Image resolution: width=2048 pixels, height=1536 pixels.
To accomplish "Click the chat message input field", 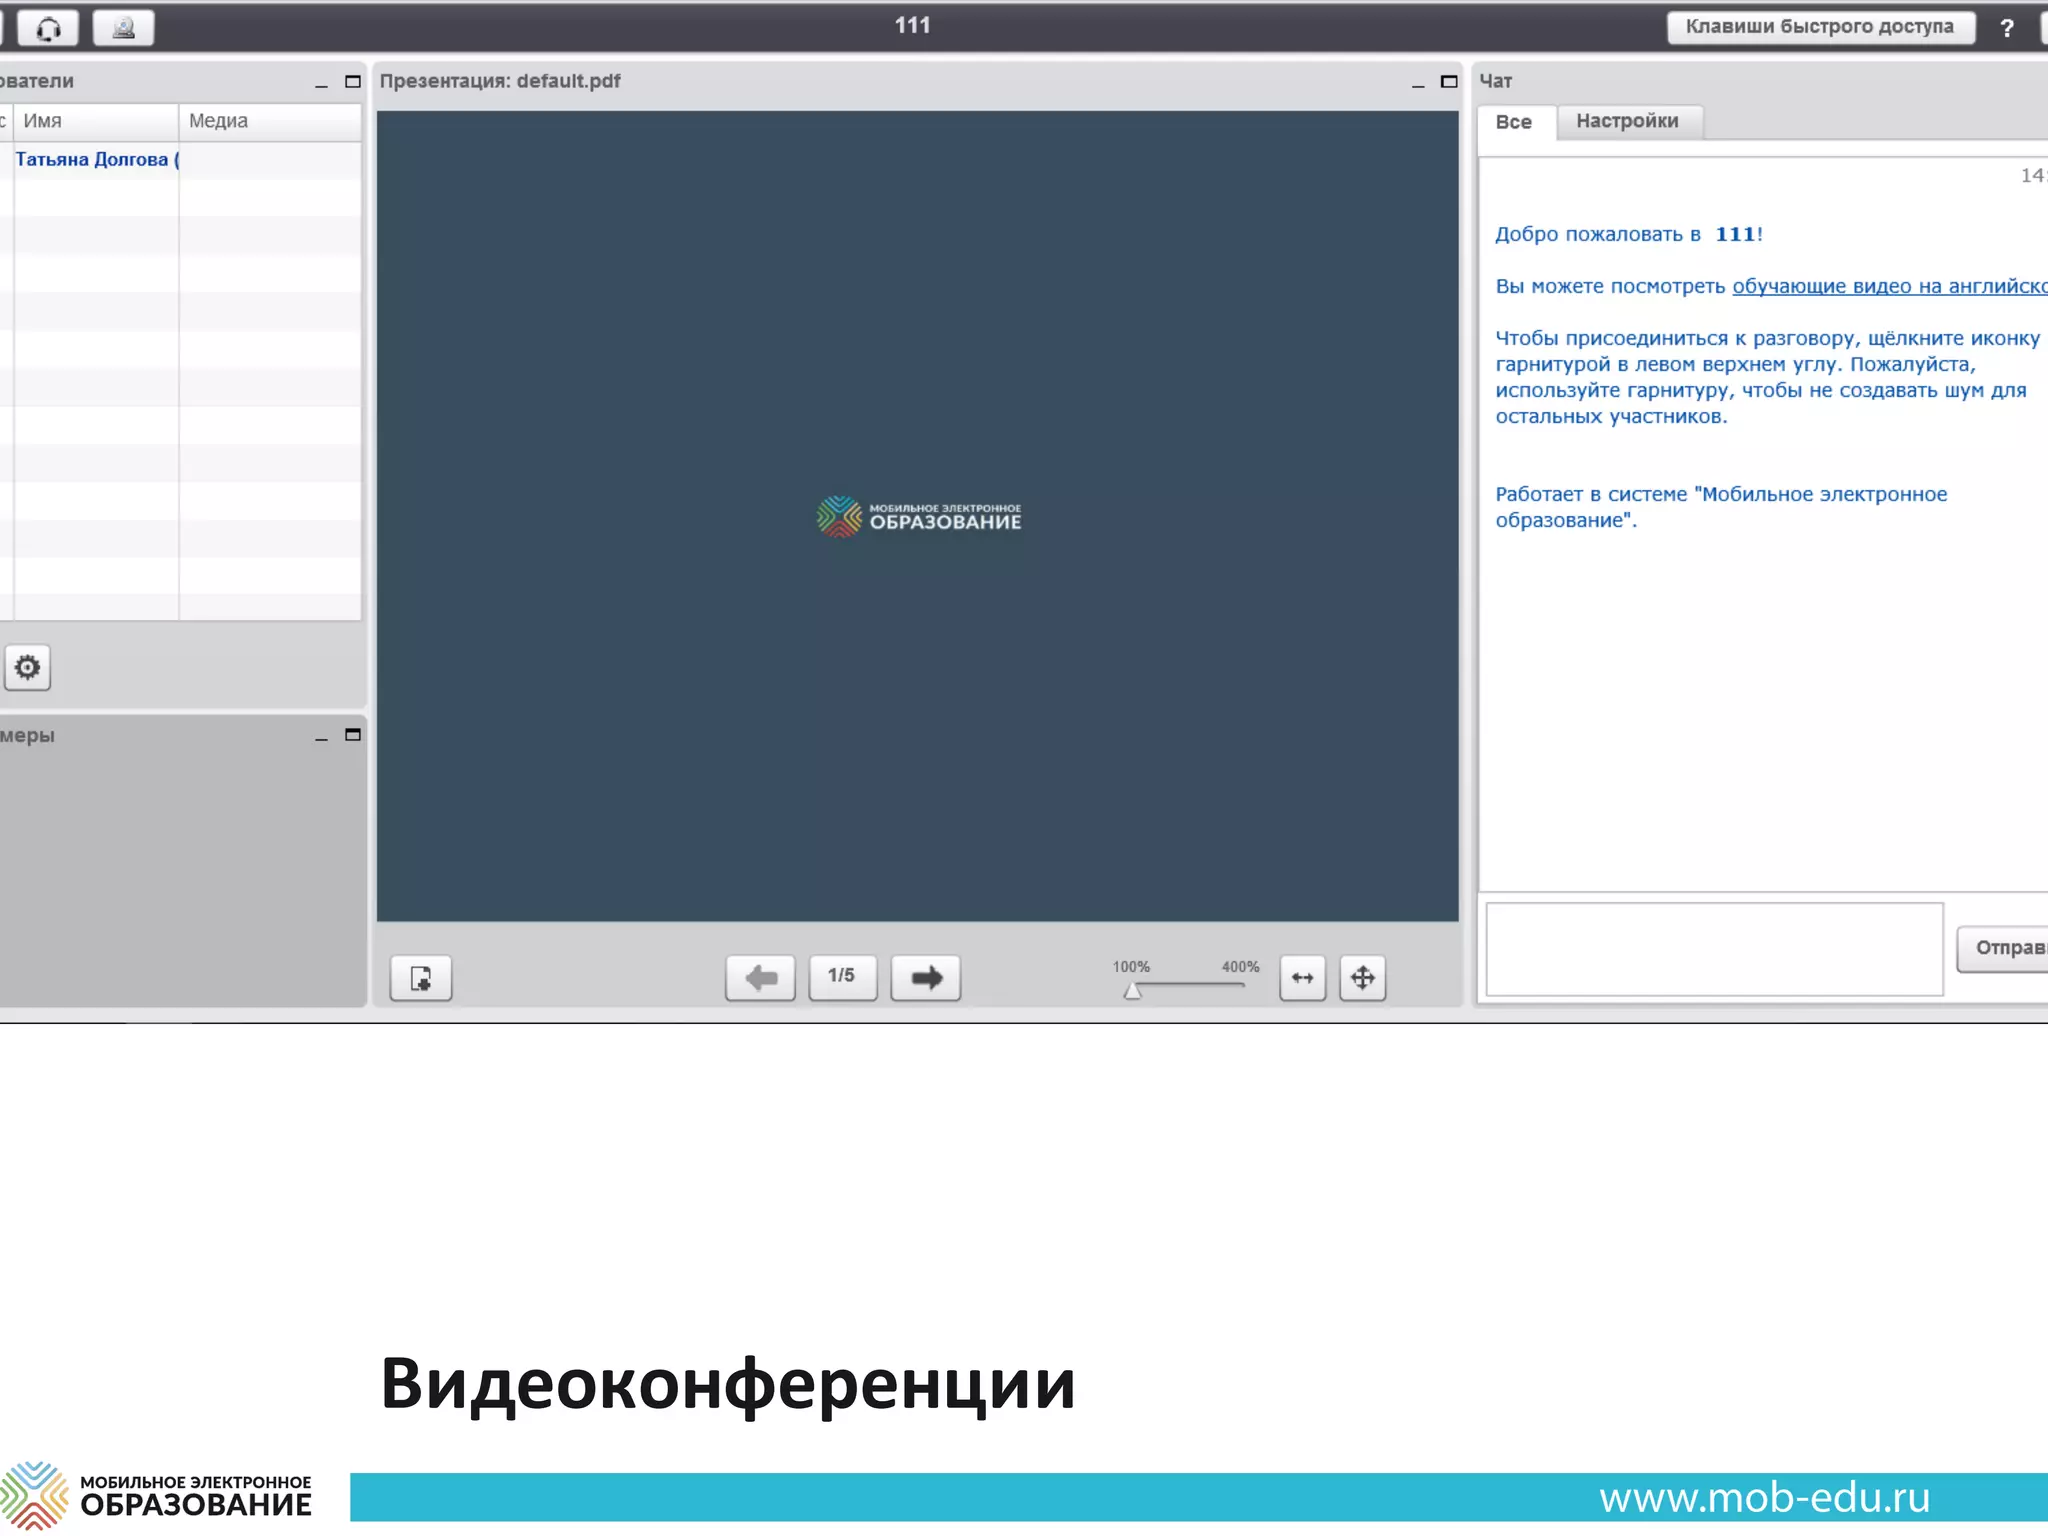I will pos(1715,949).
